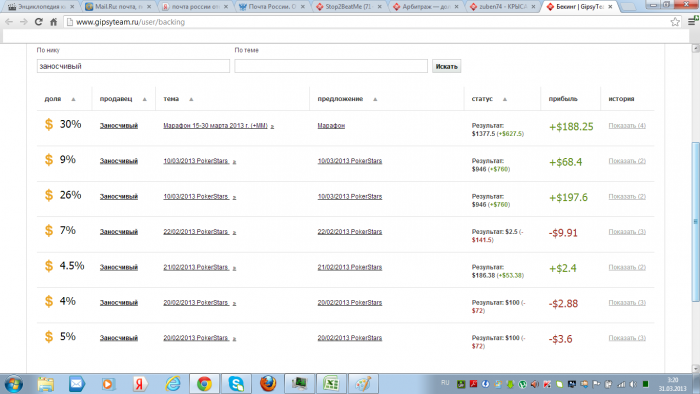Open the Windows Start button
The width and height of the screenshot is (700, 394).
(13, 384)
